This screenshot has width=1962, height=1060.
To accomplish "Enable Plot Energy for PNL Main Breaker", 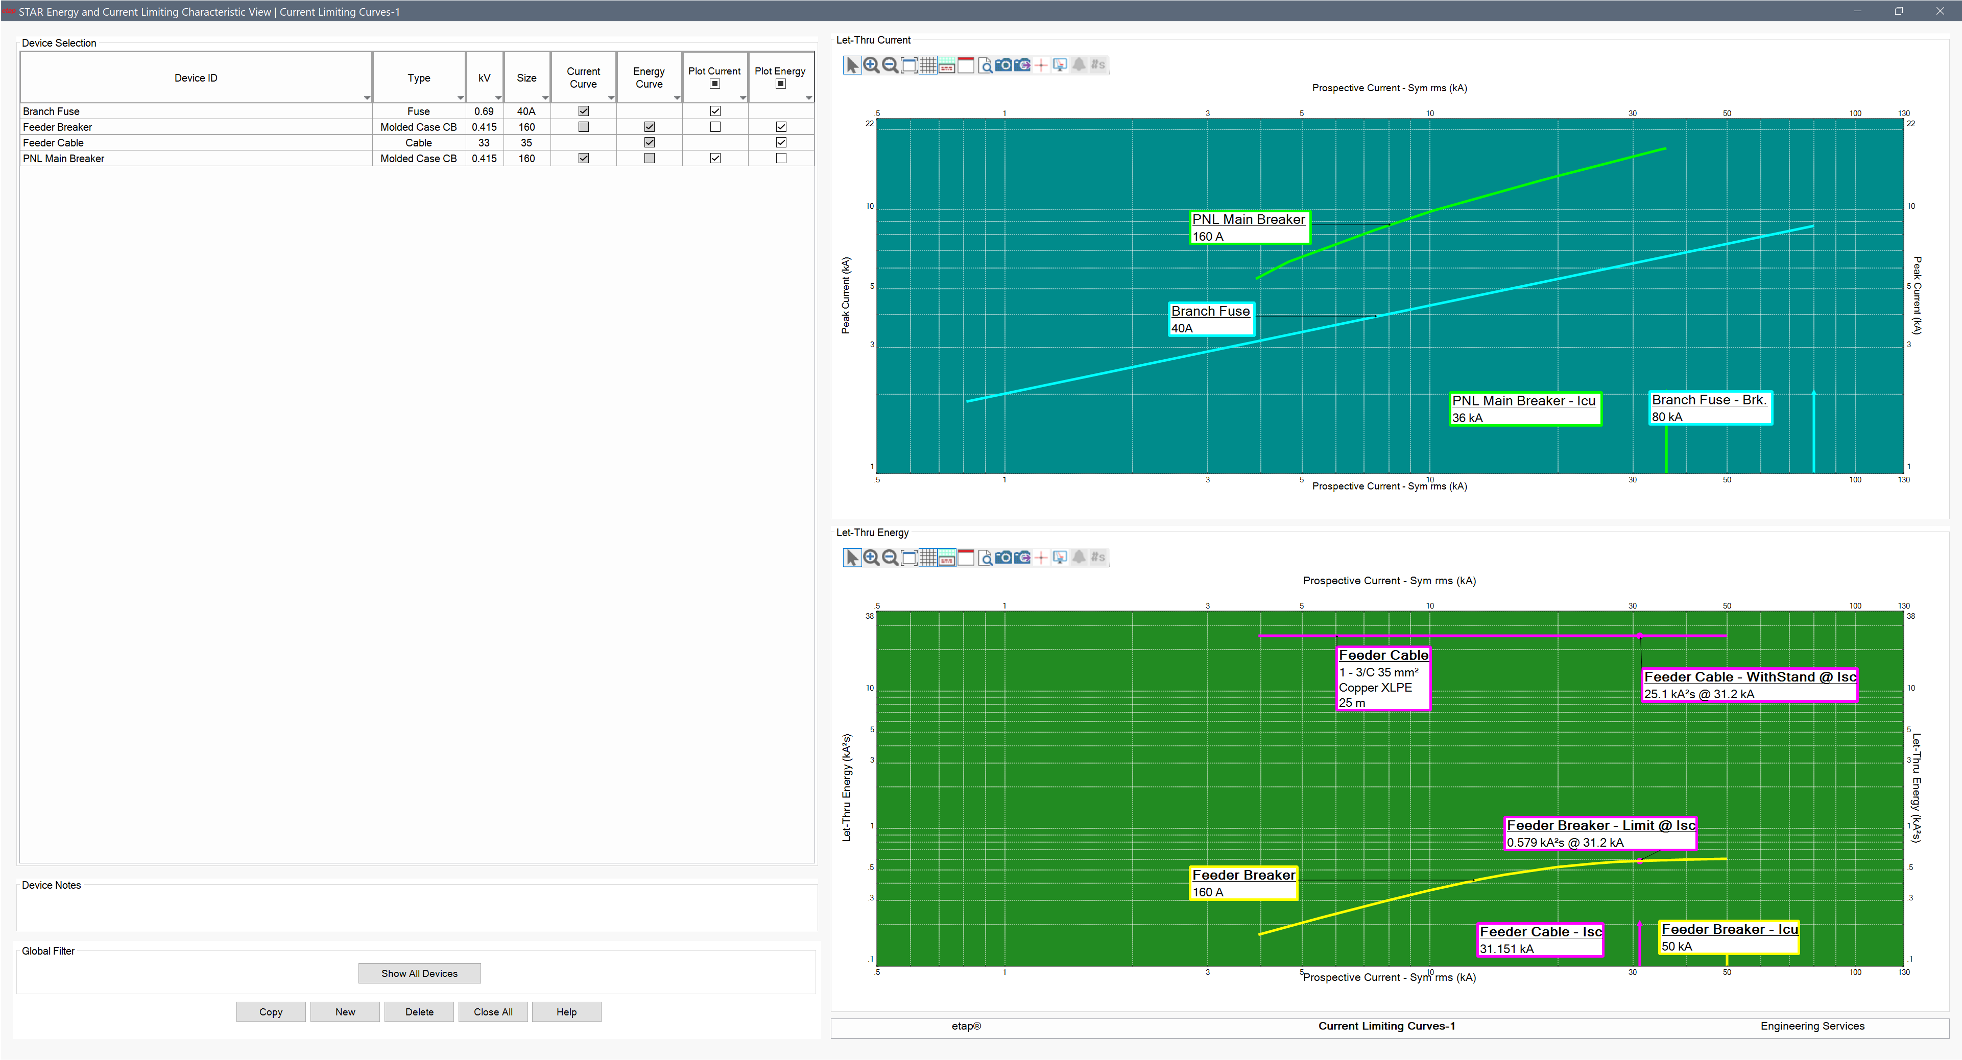I will (x=781, y=157).
